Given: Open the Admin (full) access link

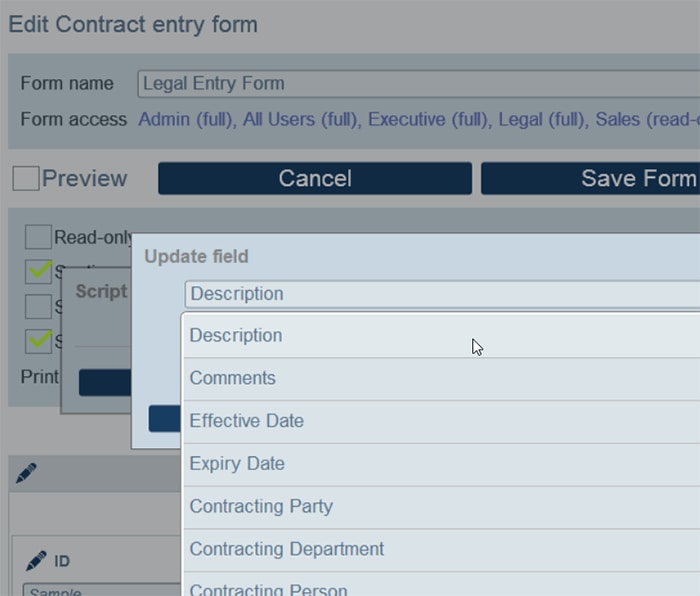Looking at the screenshot, I should coord(187,120).
